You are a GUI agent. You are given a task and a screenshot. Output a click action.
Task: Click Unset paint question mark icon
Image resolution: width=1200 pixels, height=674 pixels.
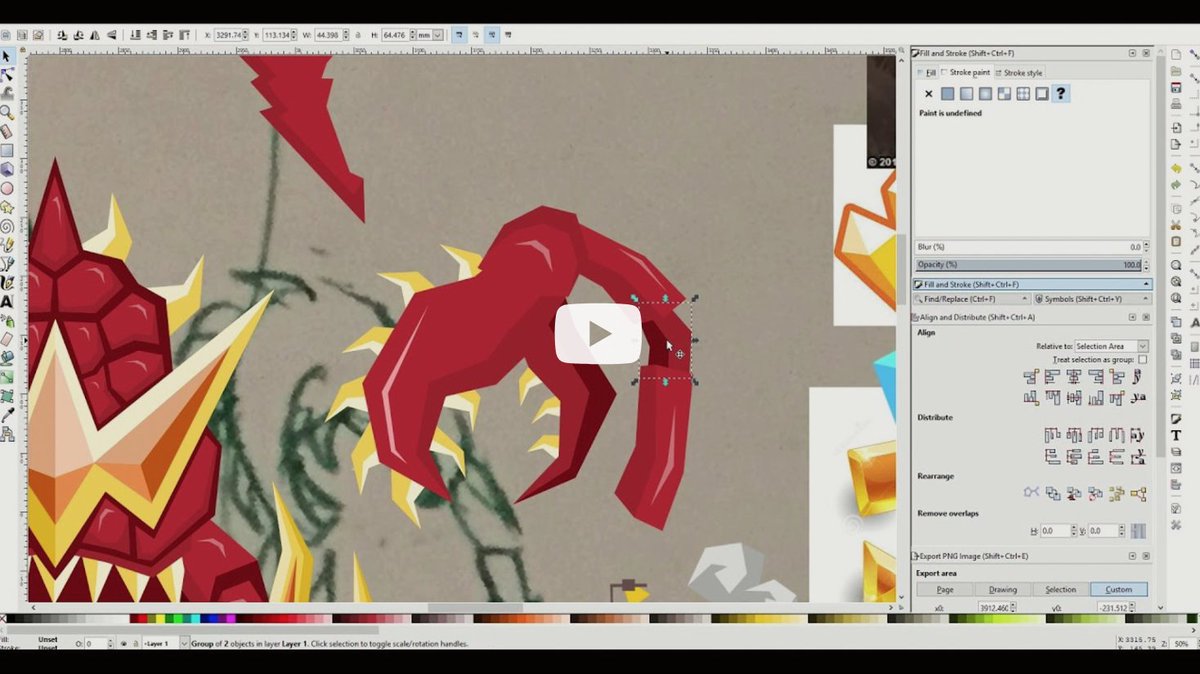point(1061,94)
